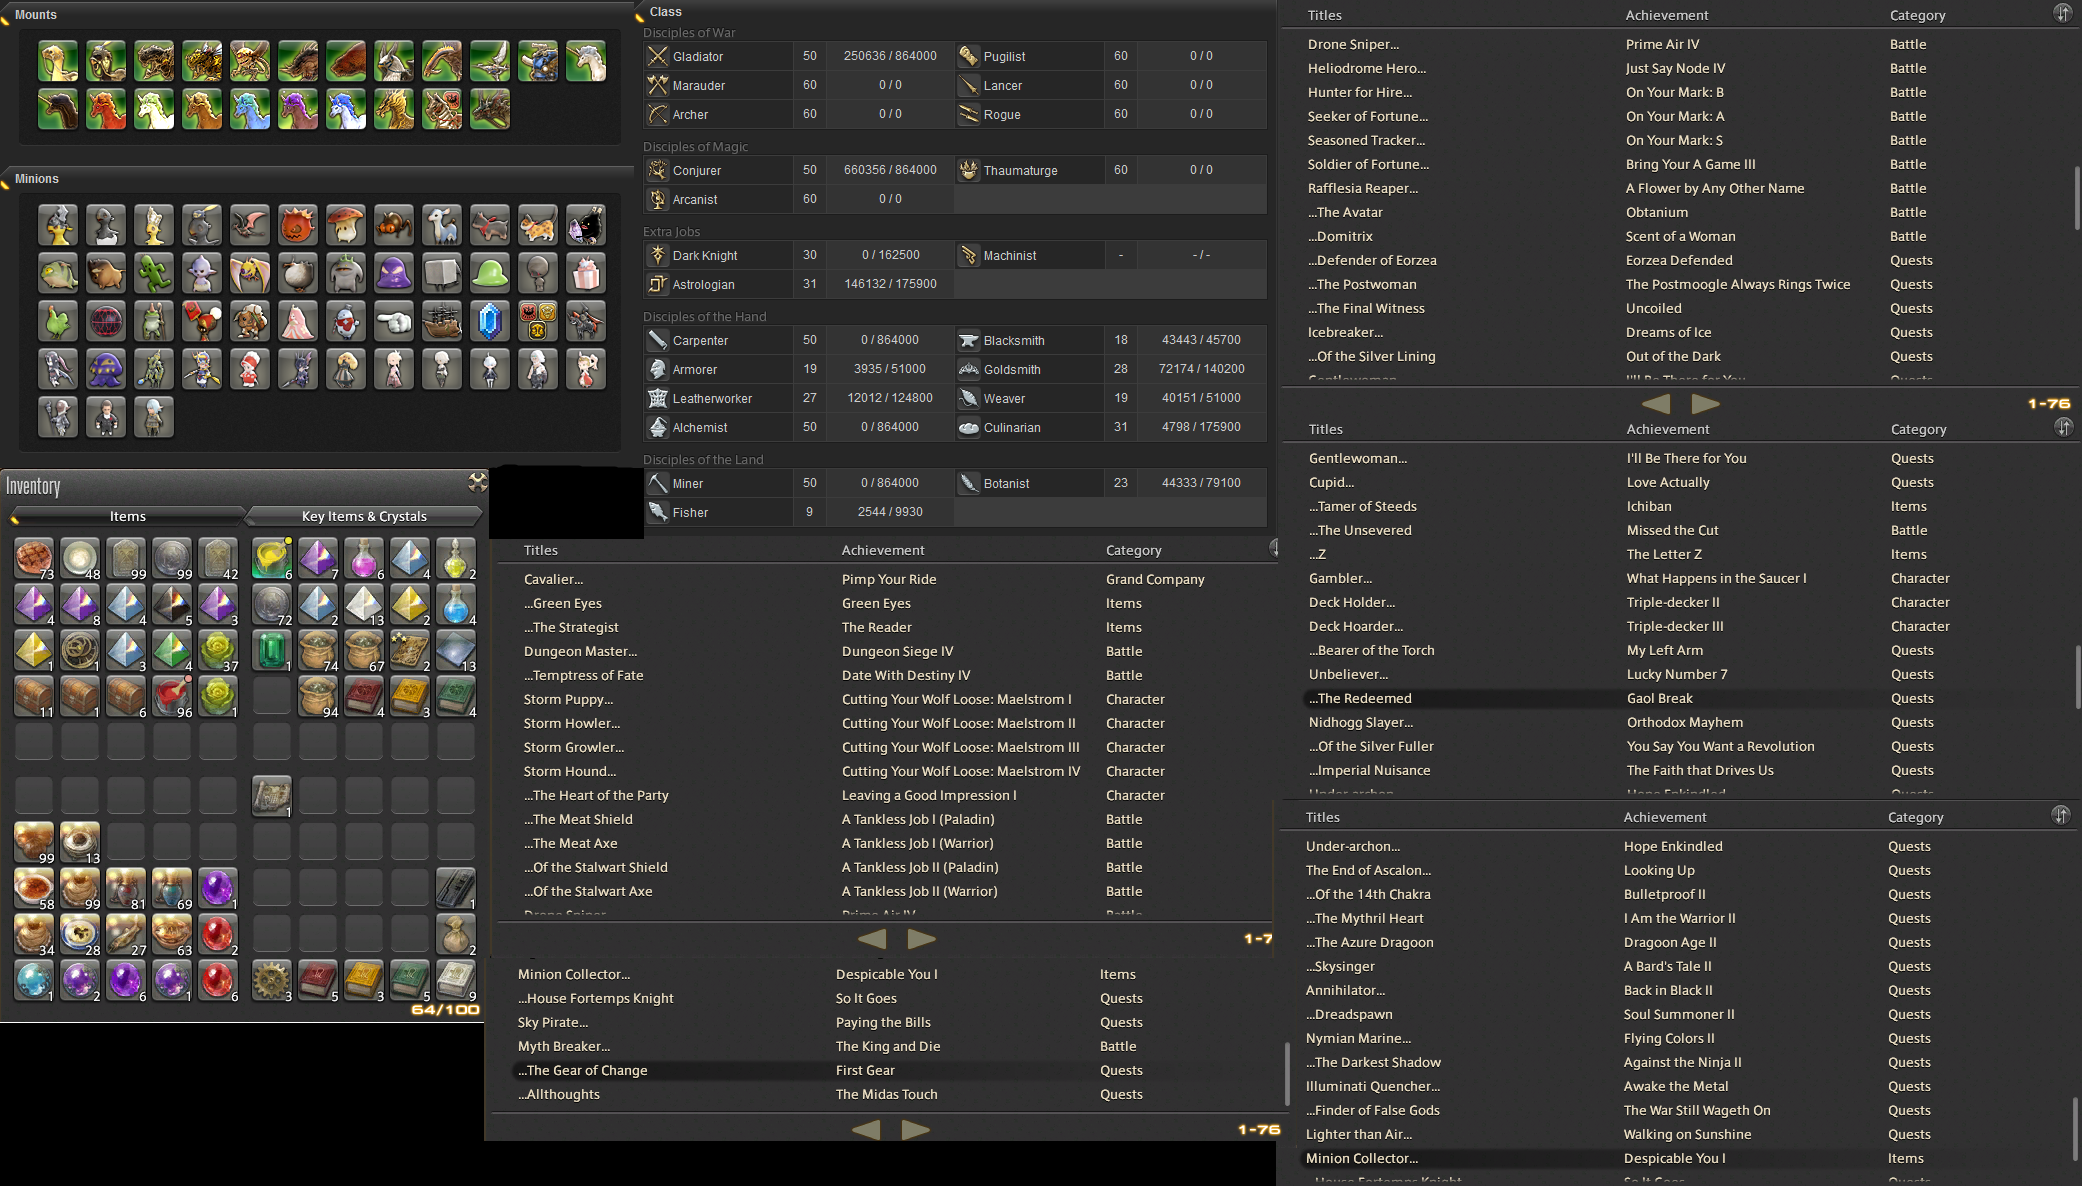Select the snowman minion icon
2082x1186 pixels.
coord(346,321)
